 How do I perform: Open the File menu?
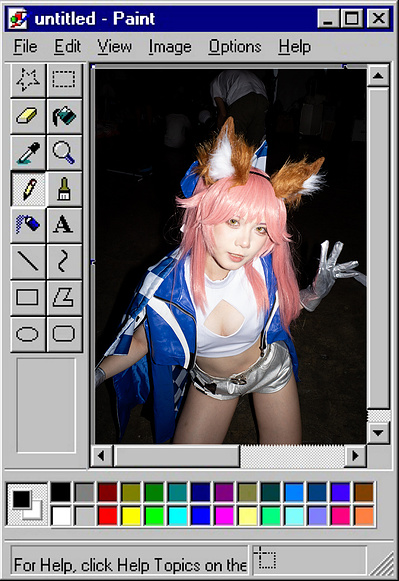point(26,47)
